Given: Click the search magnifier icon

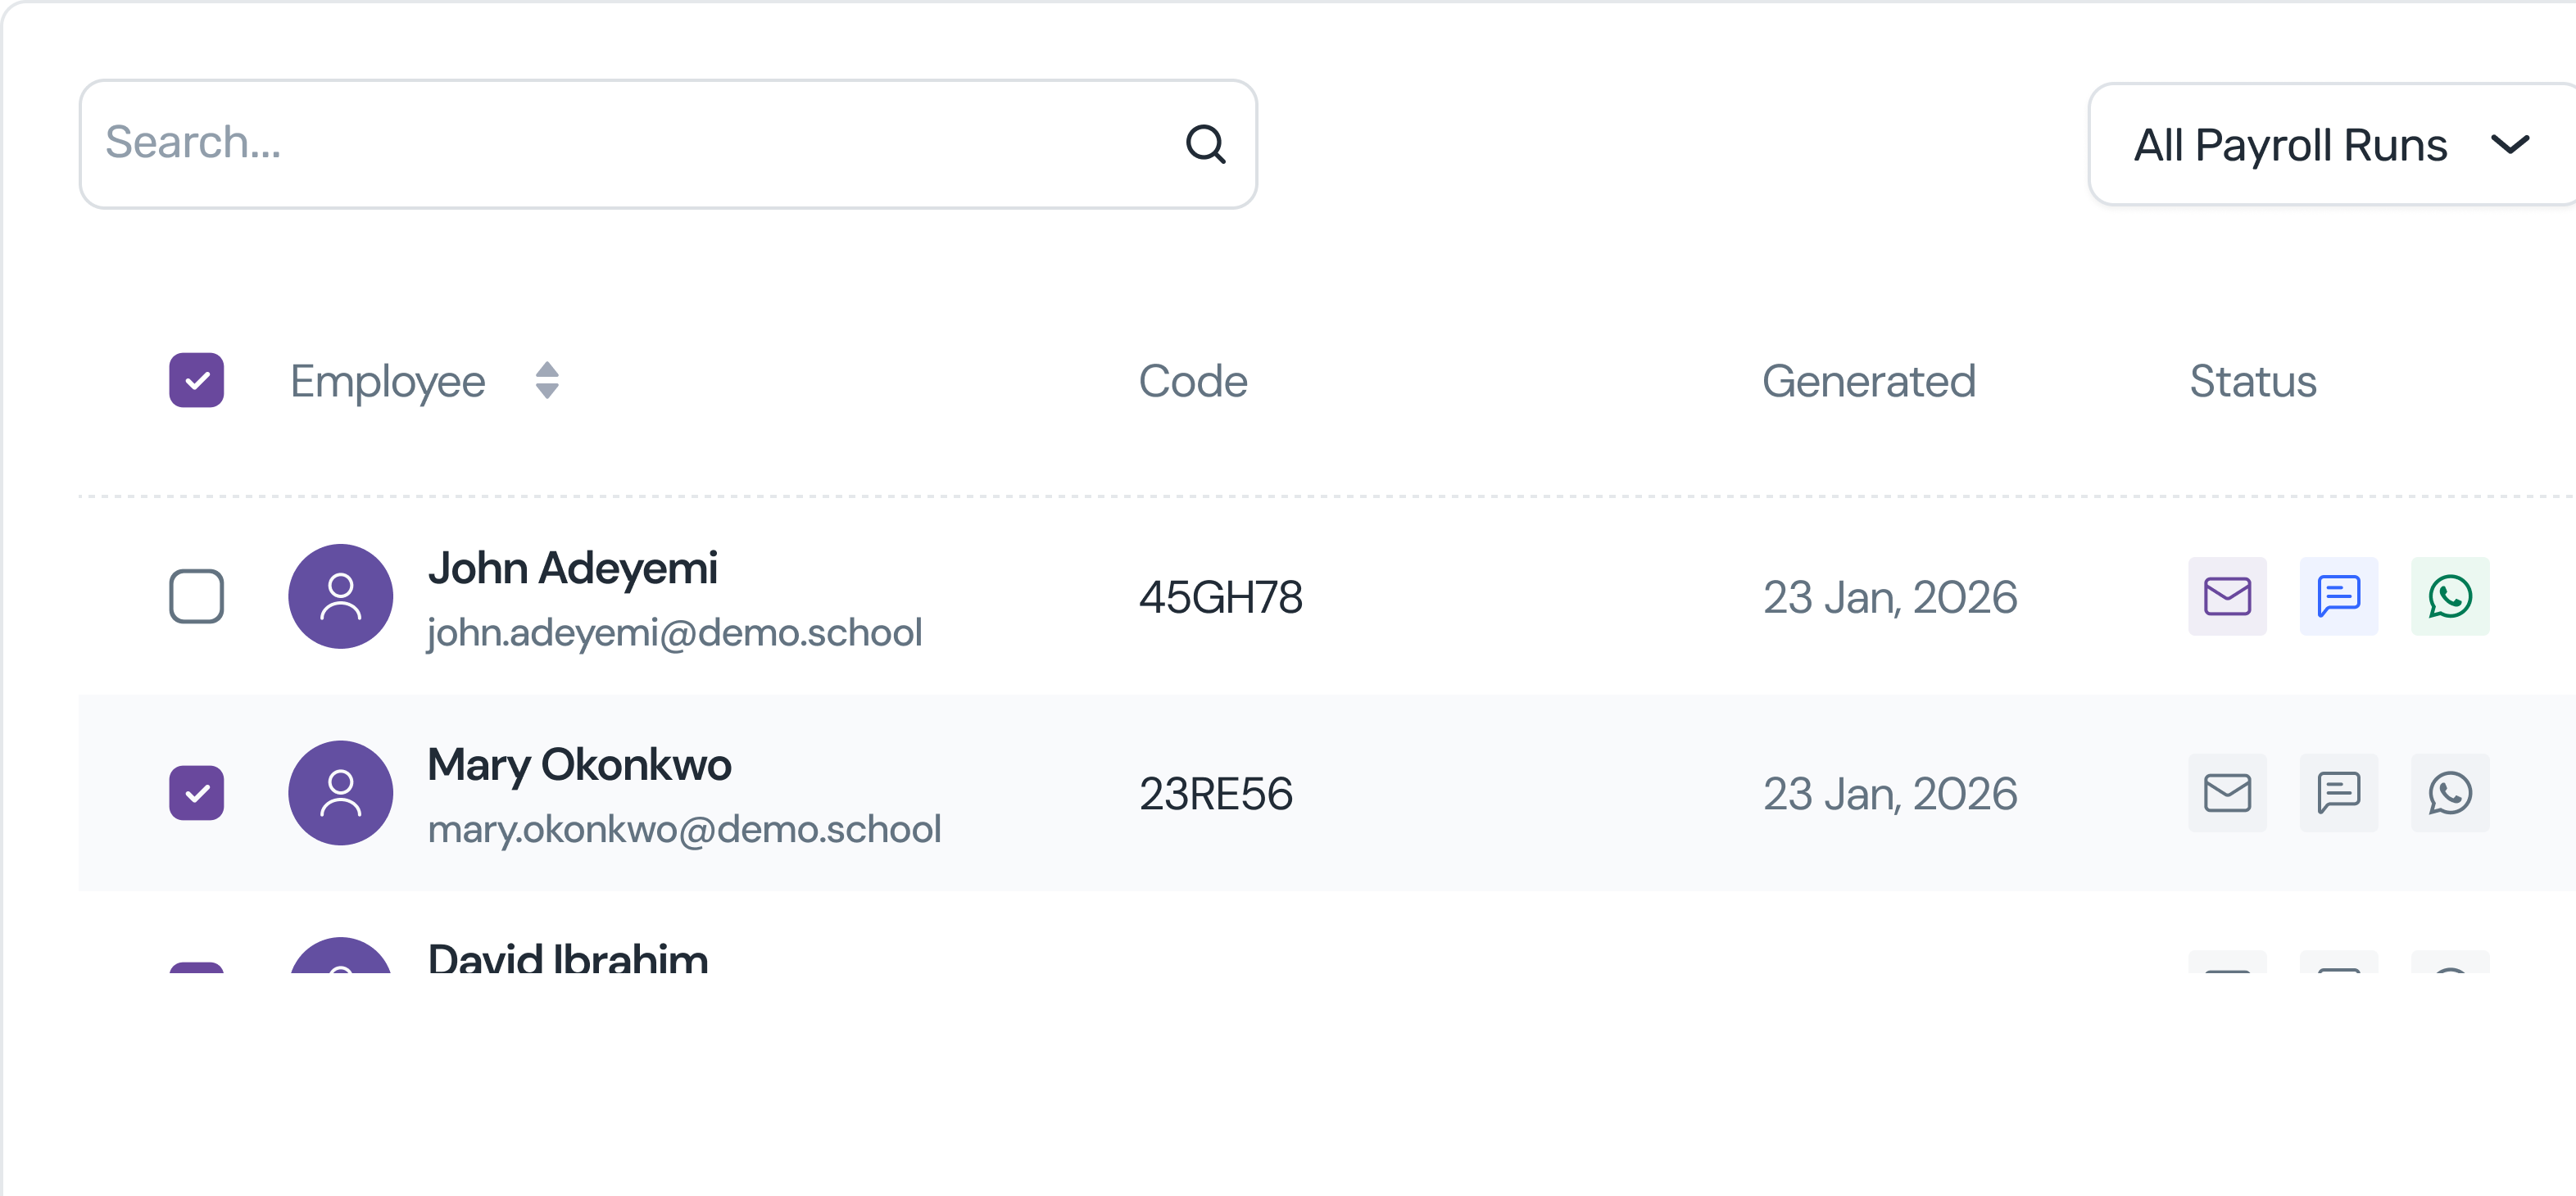Looking at the screenshot, I should [x=1205, y=144].
